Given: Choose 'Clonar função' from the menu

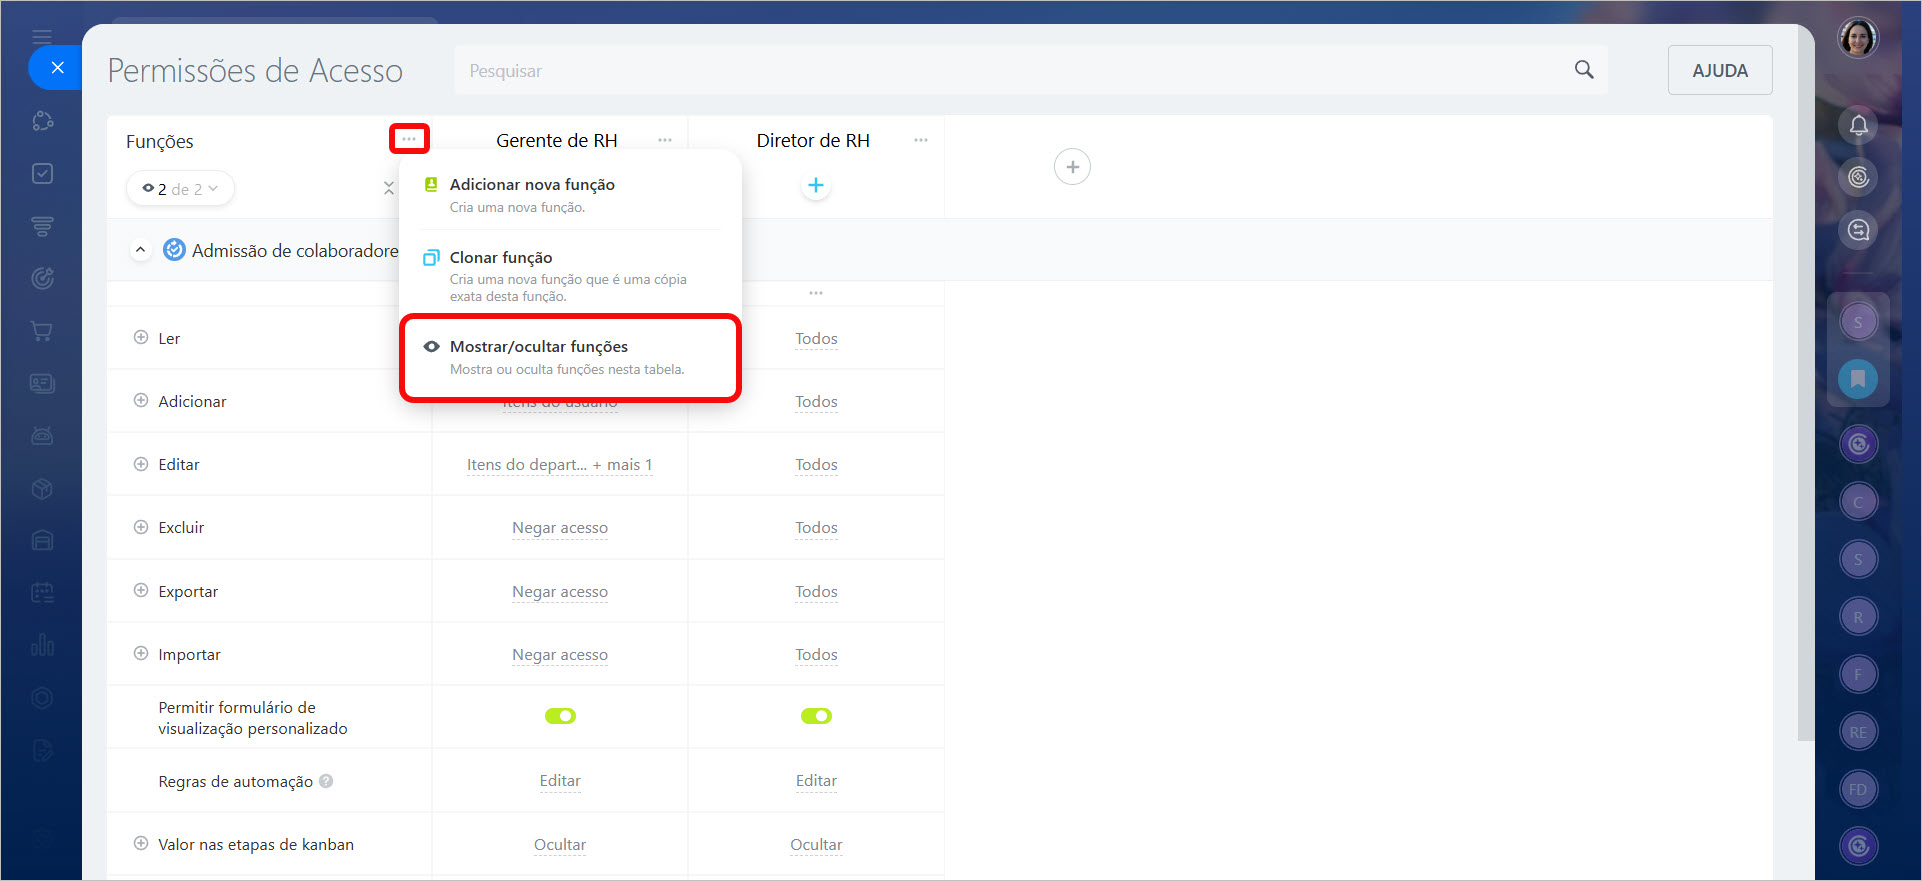Looking at the screenshot, I should coord(570,275).
